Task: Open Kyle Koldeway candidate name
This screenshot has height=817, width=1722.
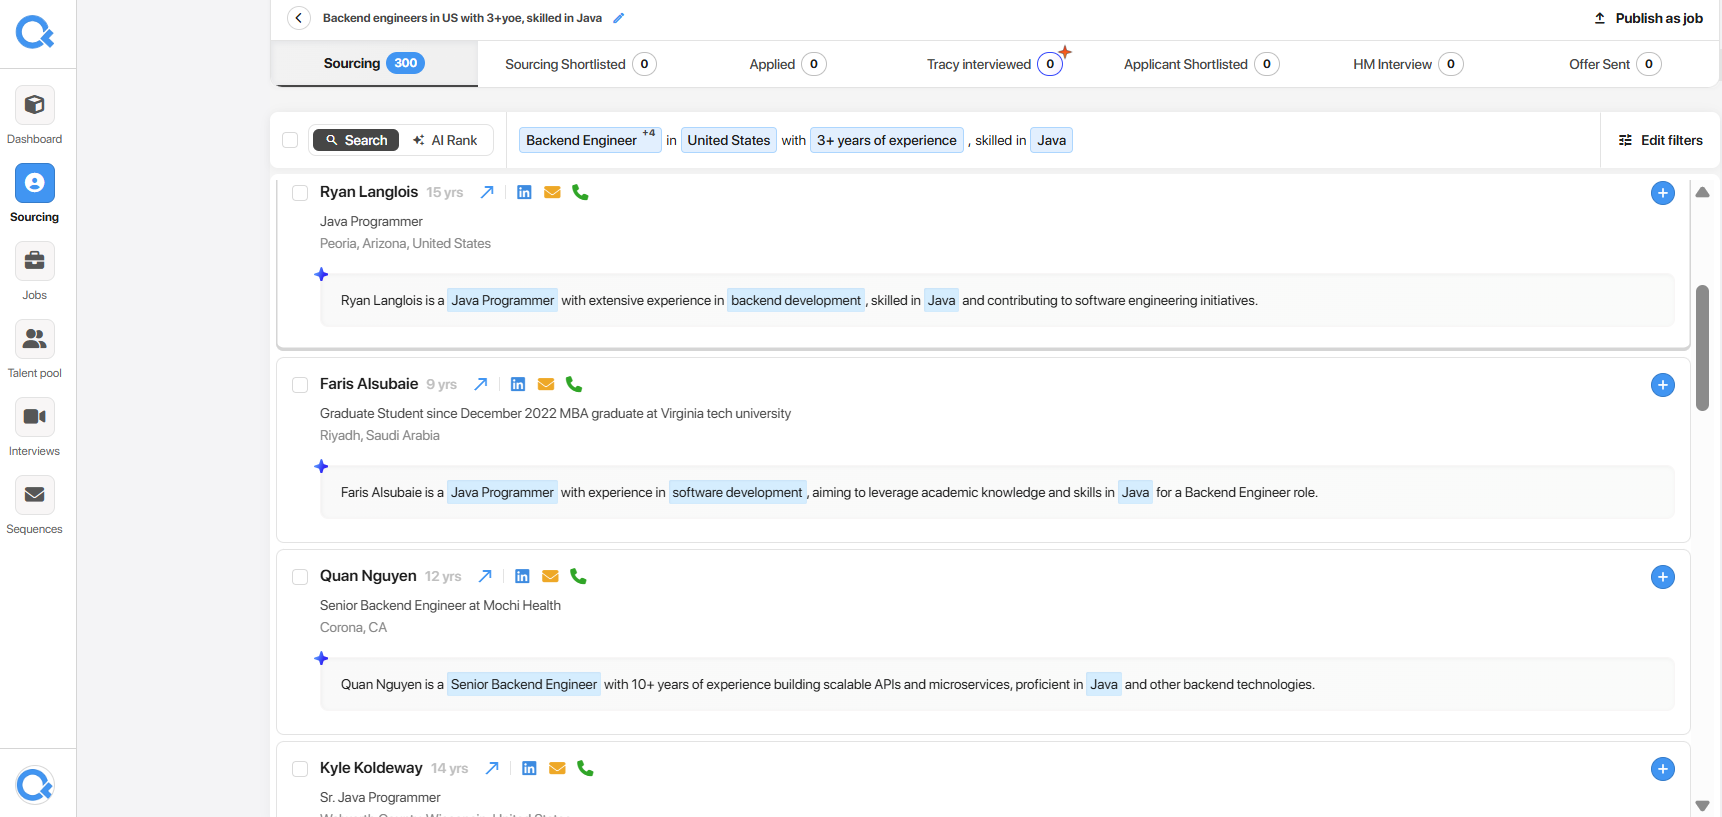Action: 371,768
